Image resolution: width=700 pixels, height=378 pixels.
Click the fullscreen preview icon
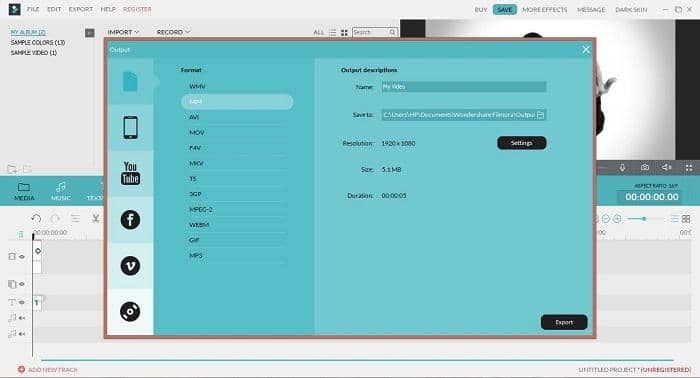pos(689,168)
